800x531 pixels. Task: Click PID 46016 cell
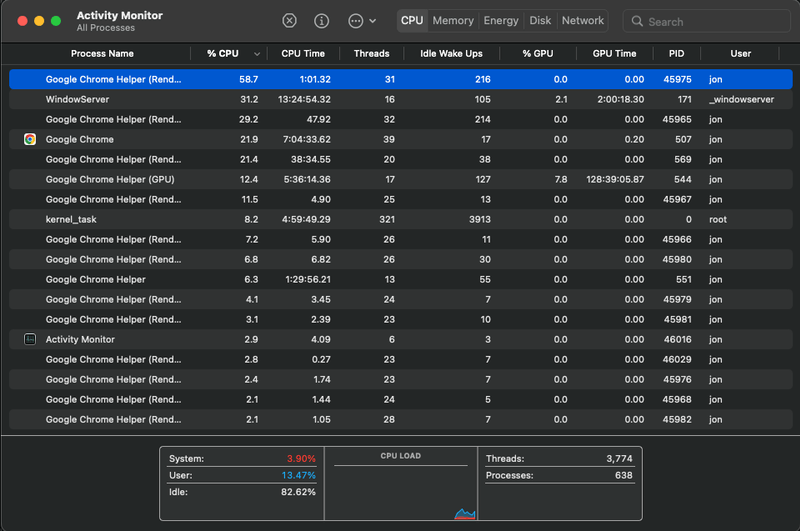(x=677, y=339)
